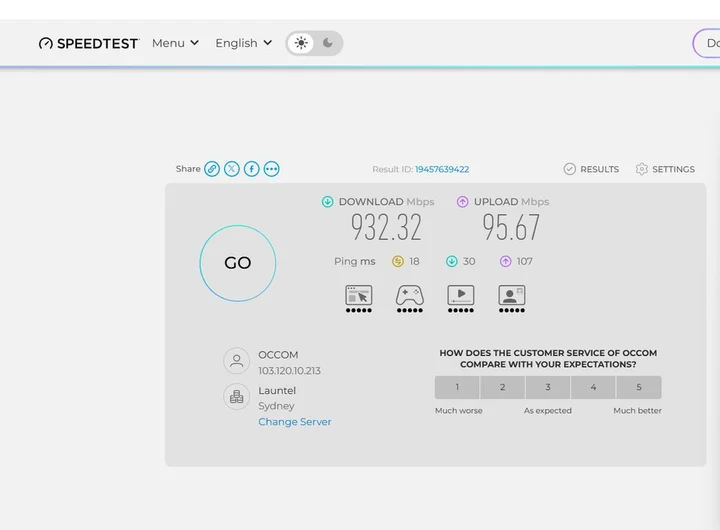
Task: Click the online gaming experience icon
Action: click(410, 299)
